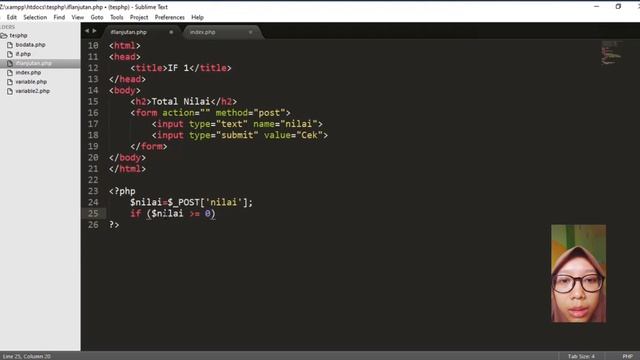Go to next tab with right arrow
Image resolution: width=640 pixels, height=360 pixels.
coord(94,31)
